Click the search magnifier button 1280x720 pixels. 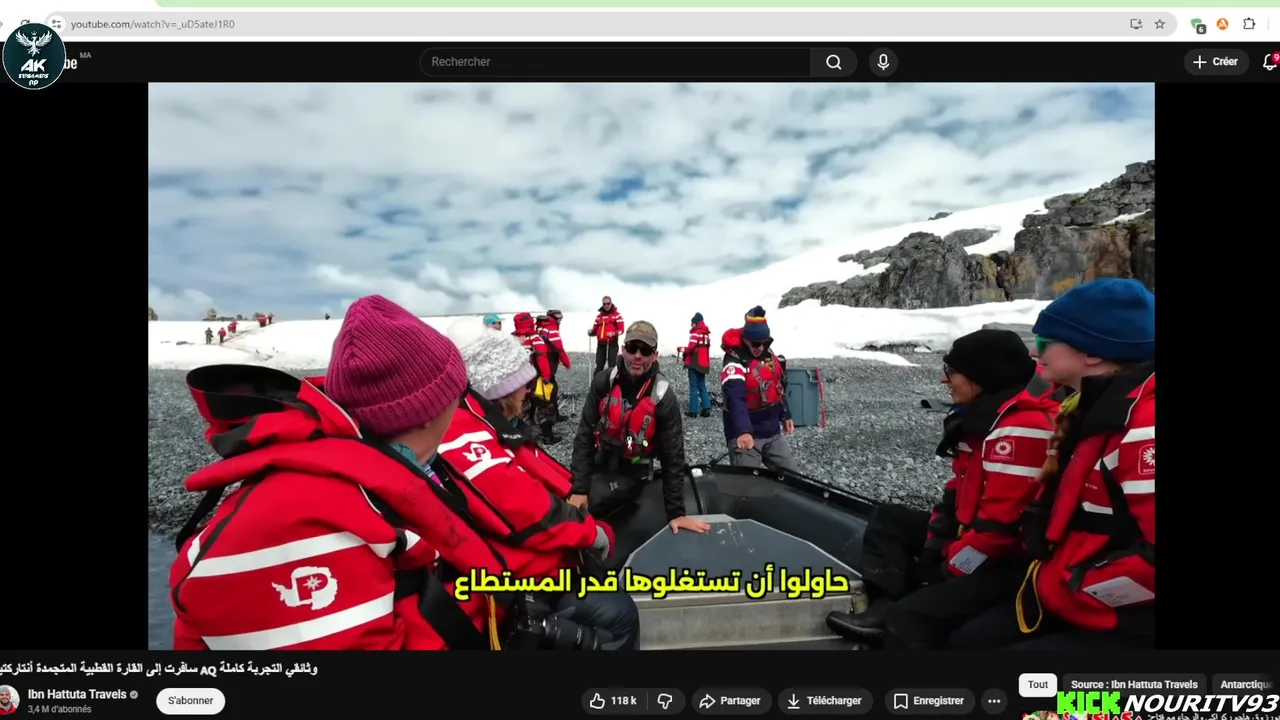click(x=833, y=62)
